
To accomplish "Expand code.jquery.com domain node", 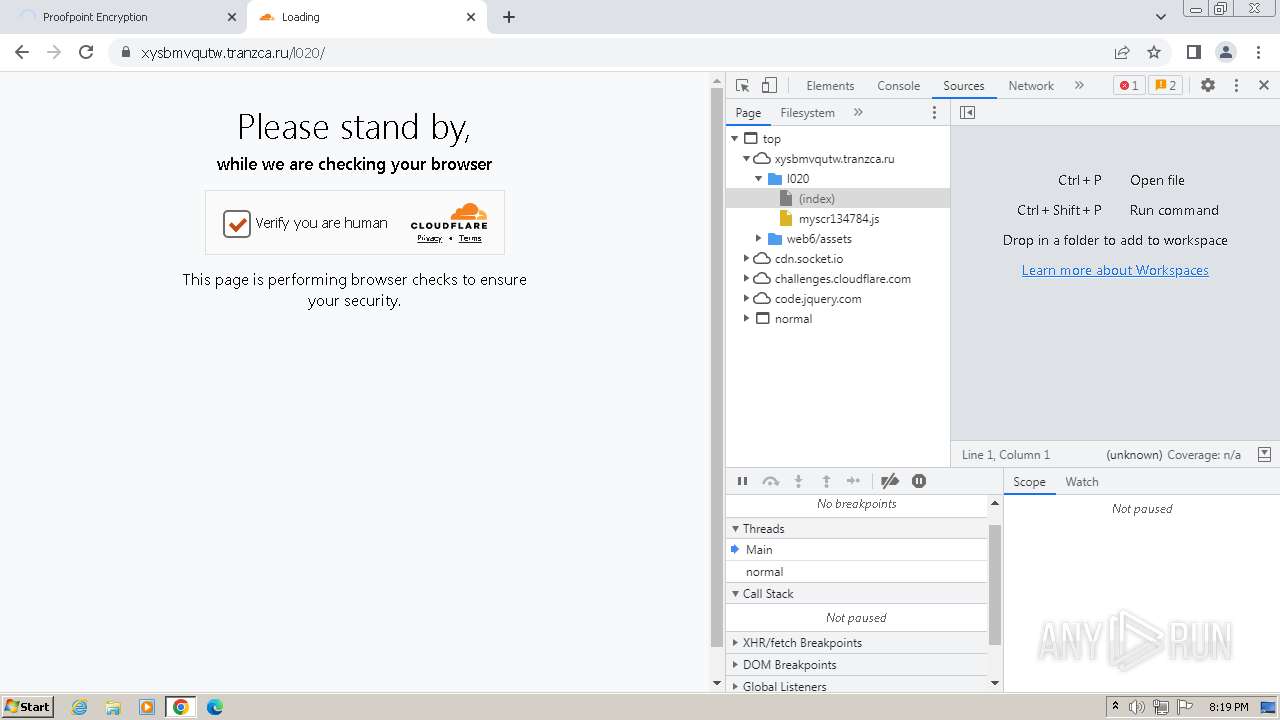I will [747, 299].
